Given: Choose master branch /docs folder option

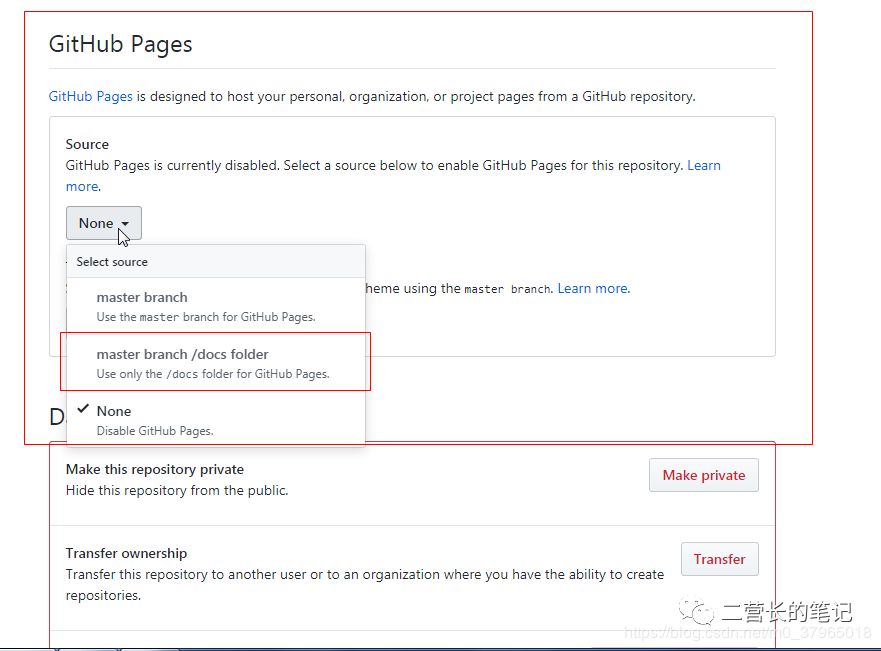Looking at the screenshot, I should (x=216, y=363).
